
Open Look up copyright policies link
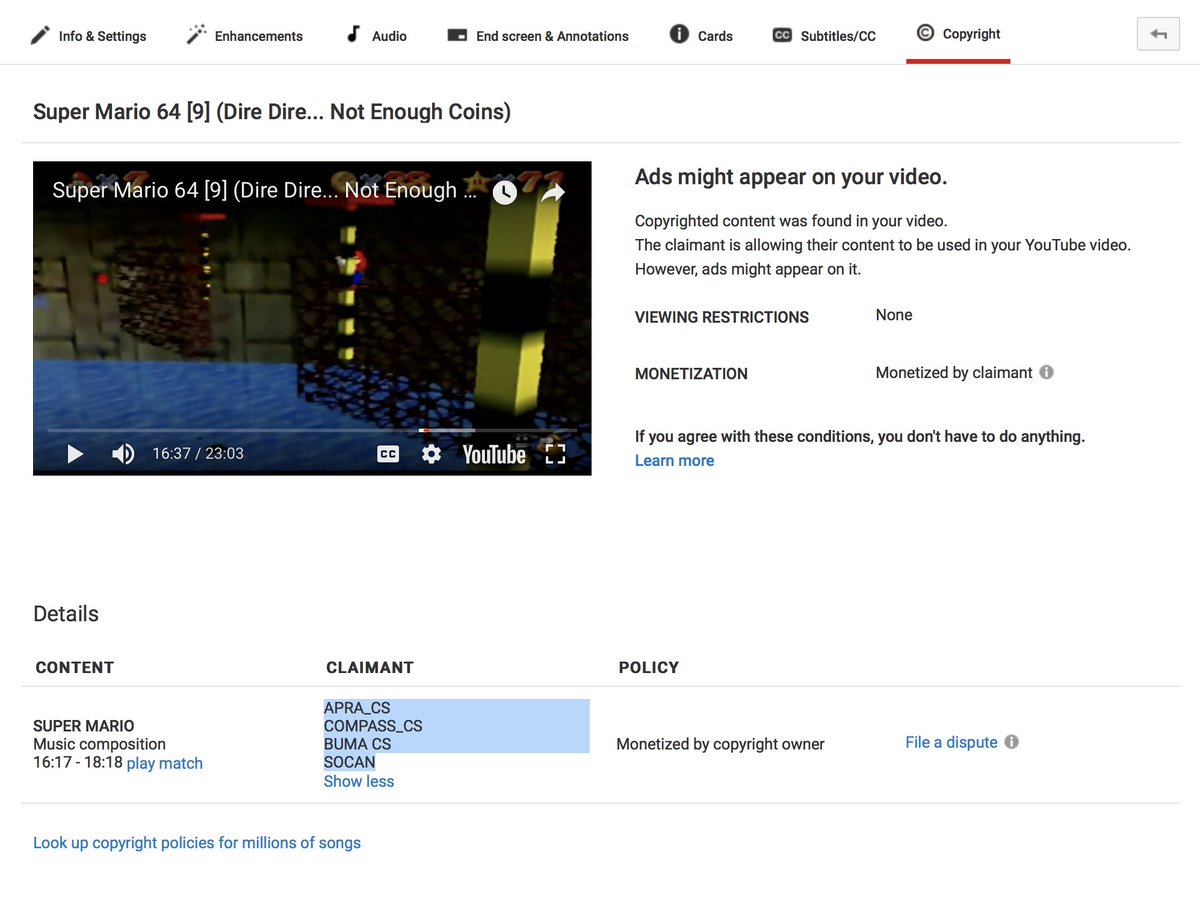197,843
